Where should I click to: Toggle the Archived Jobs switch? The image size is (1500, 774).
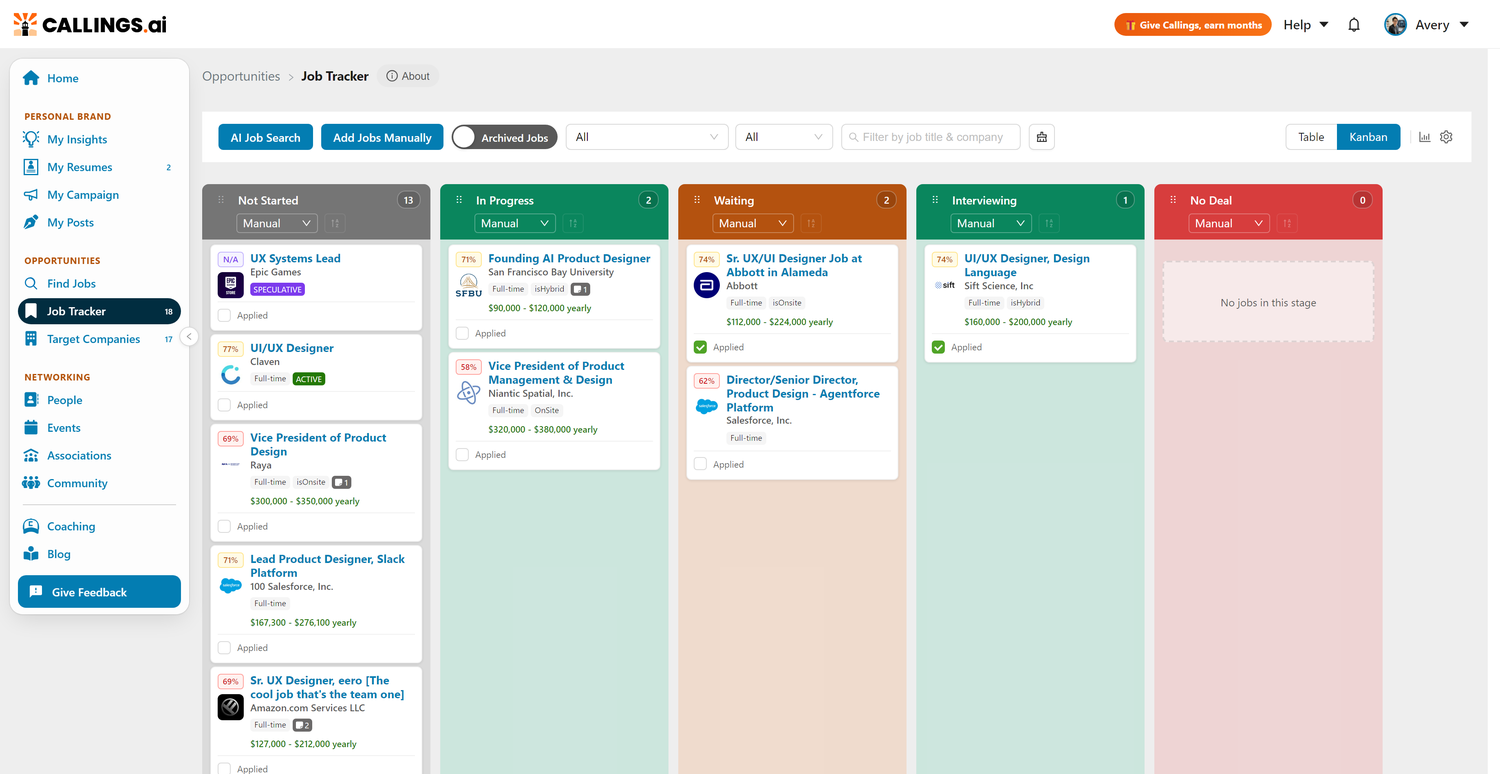(x=504, y=137)
